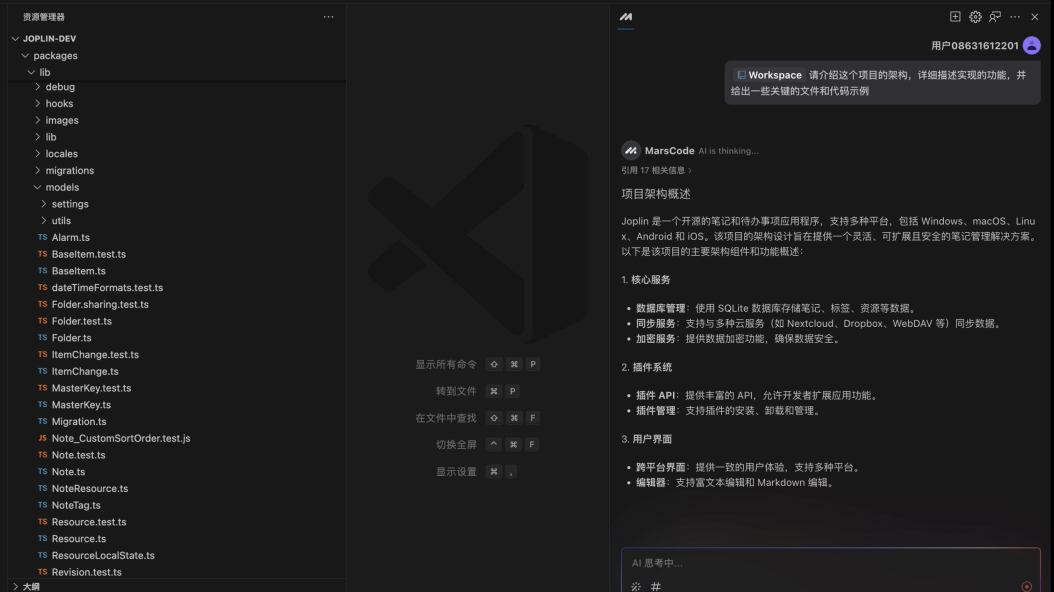Open explorer panel more actions menu

(x=328, y=17)
